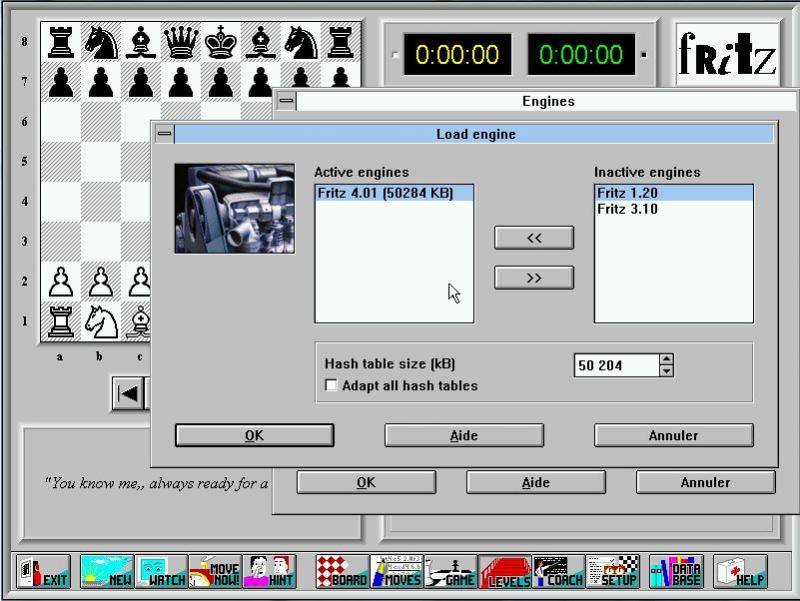Start a new game with NEW icon
This screenshot has width=800, height=601.
click(x=106, y=571)
